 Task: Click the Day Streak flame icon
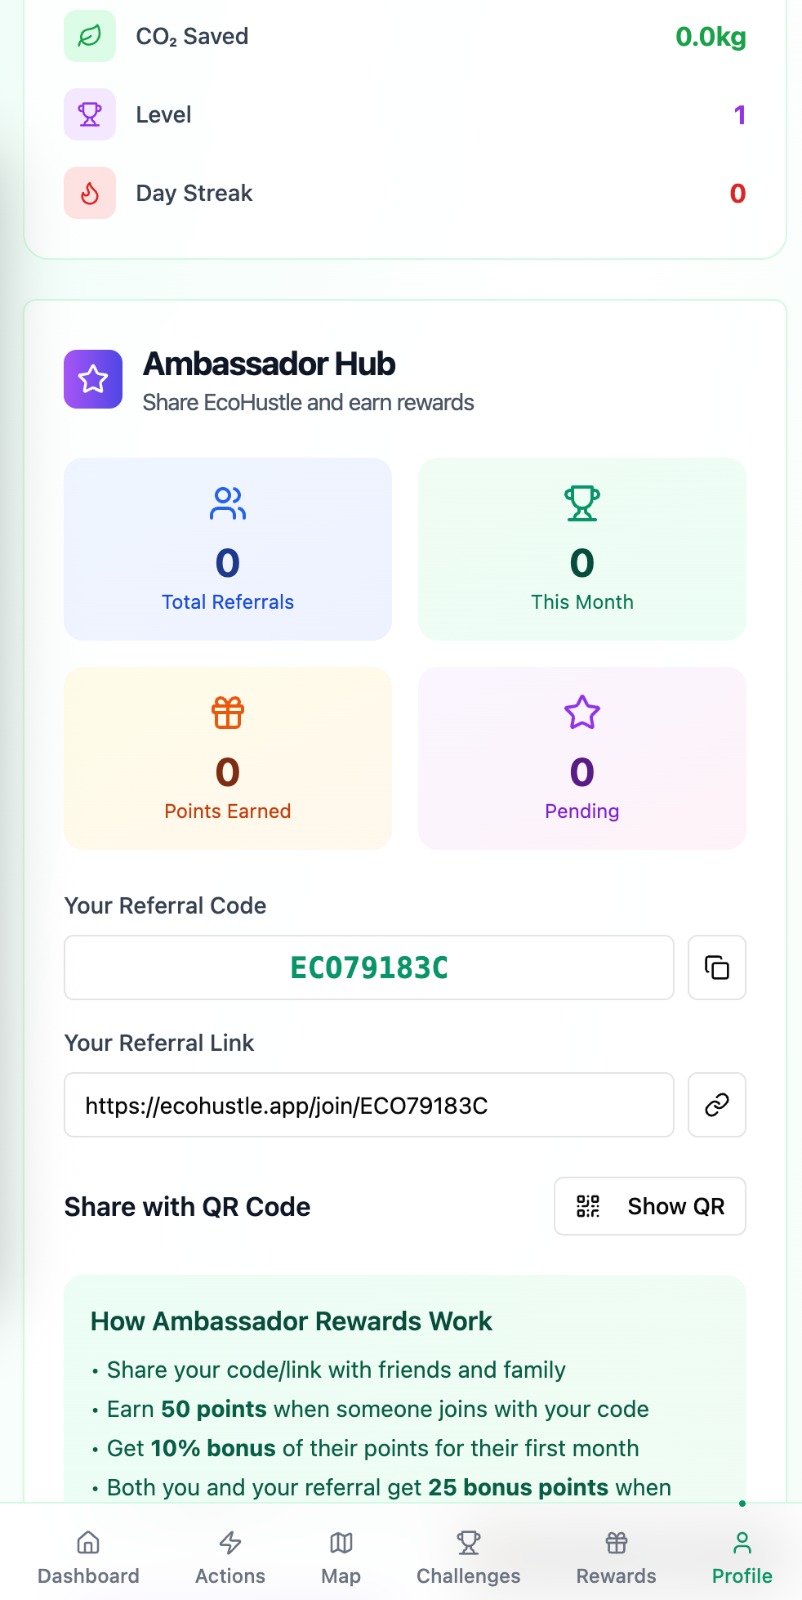(x=90, y=193)
